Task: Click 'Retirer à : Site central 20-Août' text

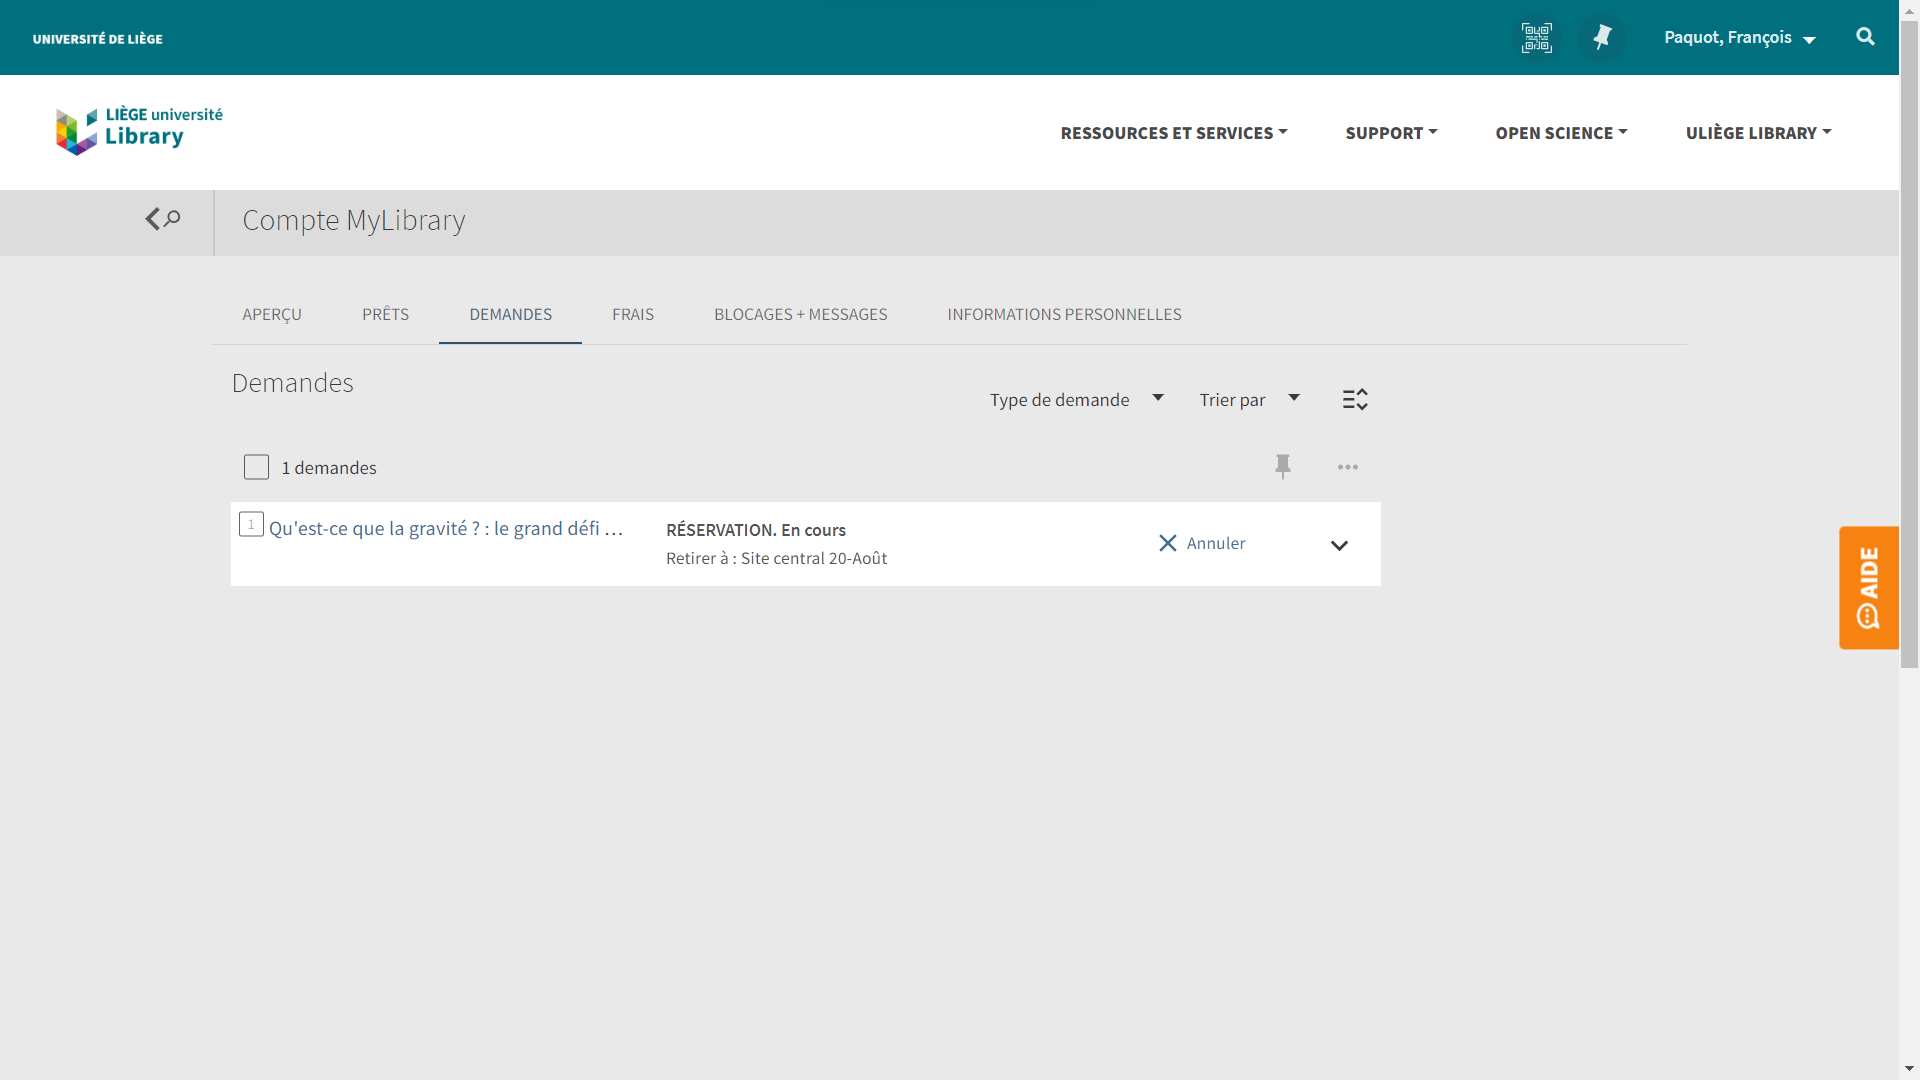Action: [777, 558]
